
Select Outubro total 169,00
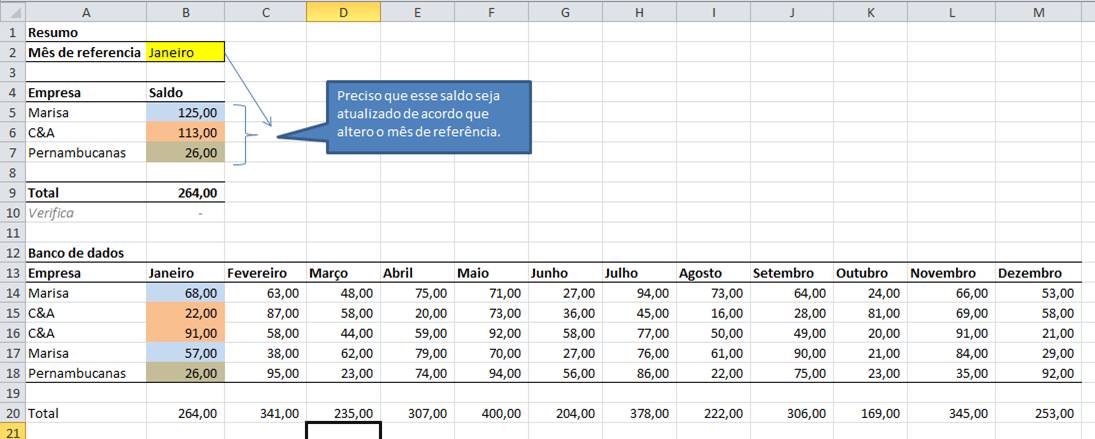pyautogui.click(x=871, y=413)
